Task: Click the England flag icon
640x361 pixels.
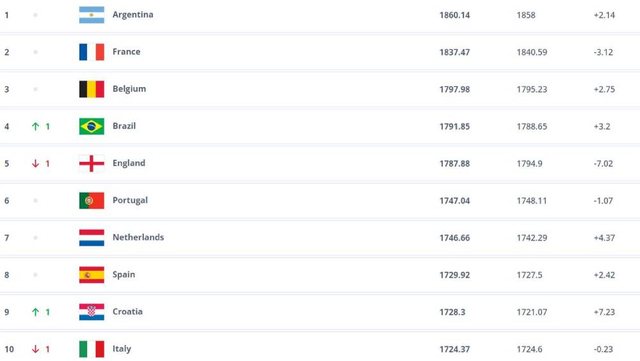Action: coord(91,163)
